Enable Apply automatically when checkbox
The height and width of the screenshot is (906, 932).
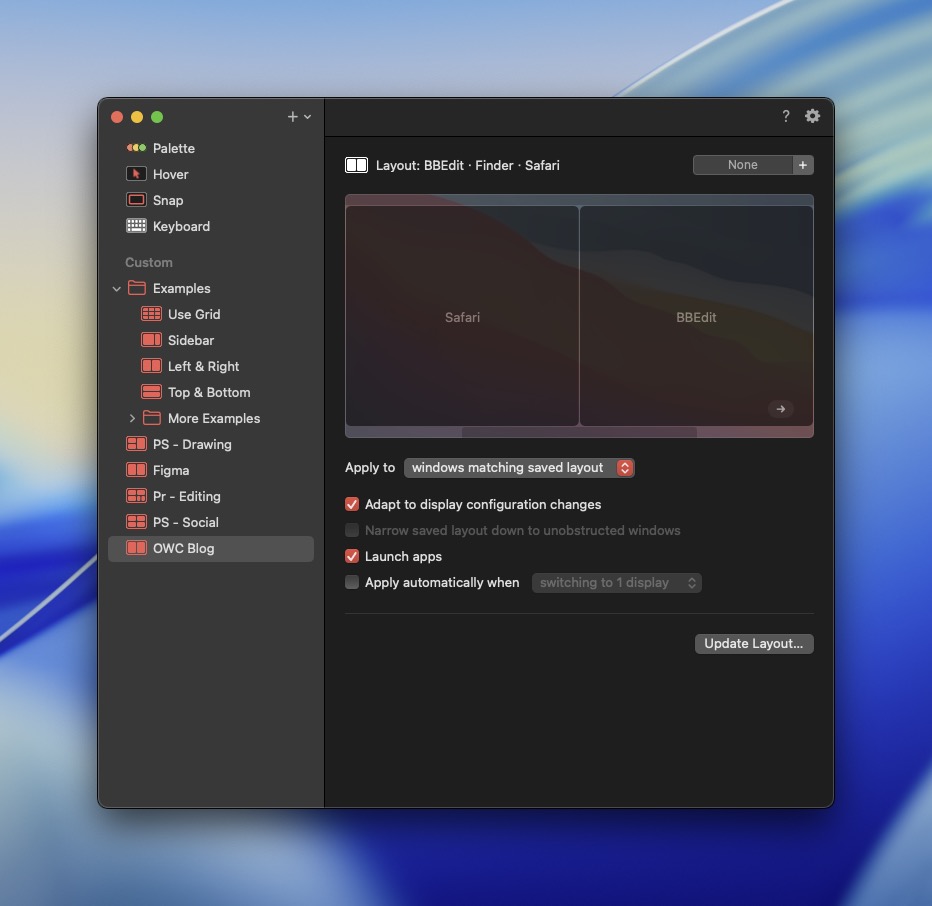(x=352, y=582)
